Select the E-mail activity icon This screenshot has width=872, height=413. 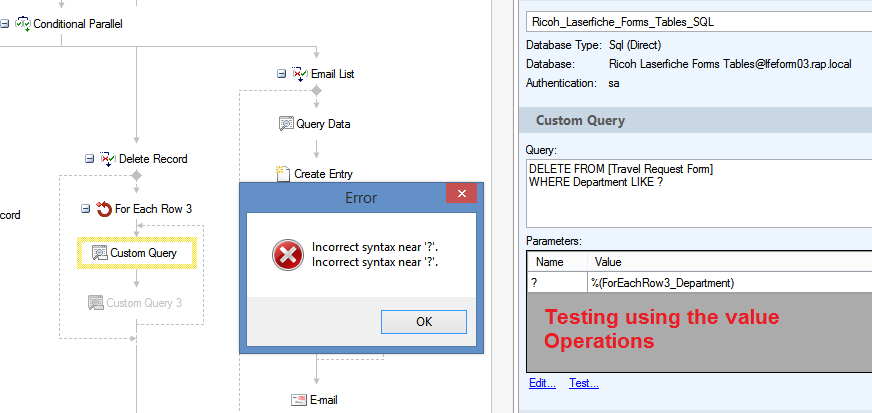coord(299,400)
